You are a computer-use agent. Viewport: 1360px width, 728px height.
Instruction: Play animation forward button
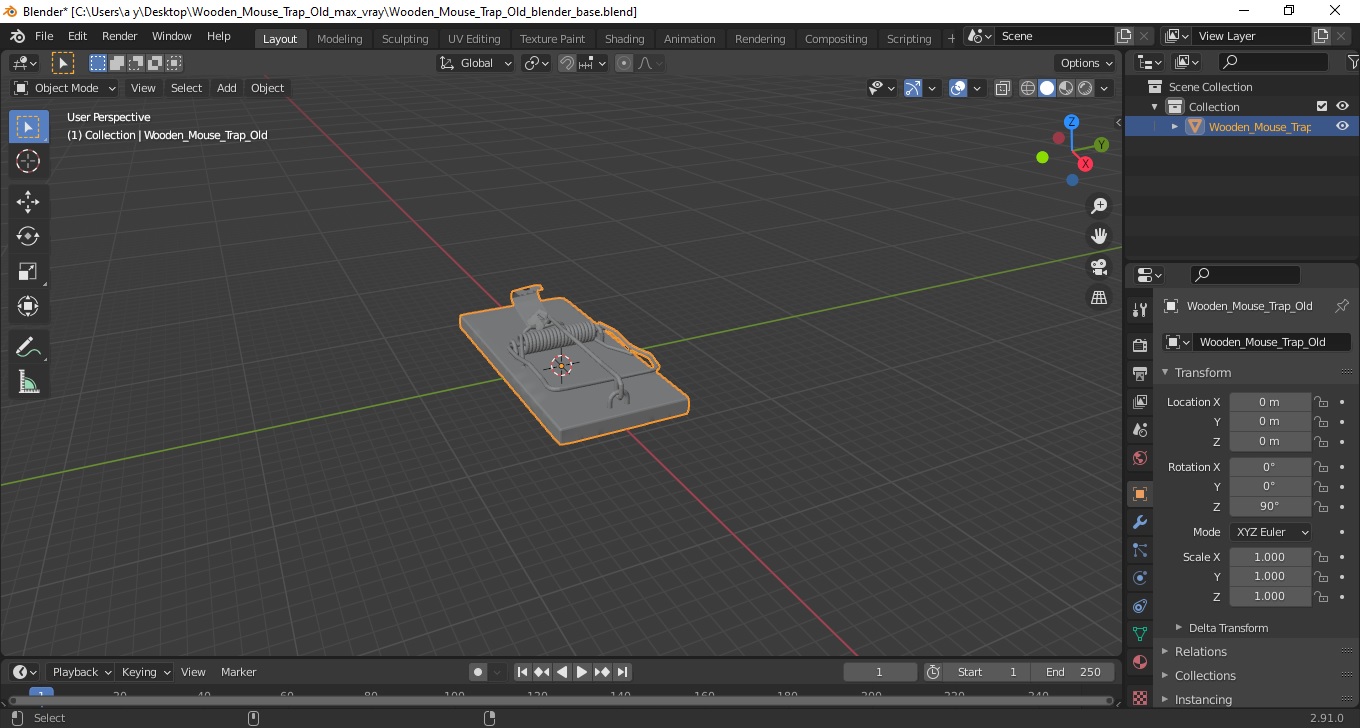pyautogui.click(x=582, y=672)
